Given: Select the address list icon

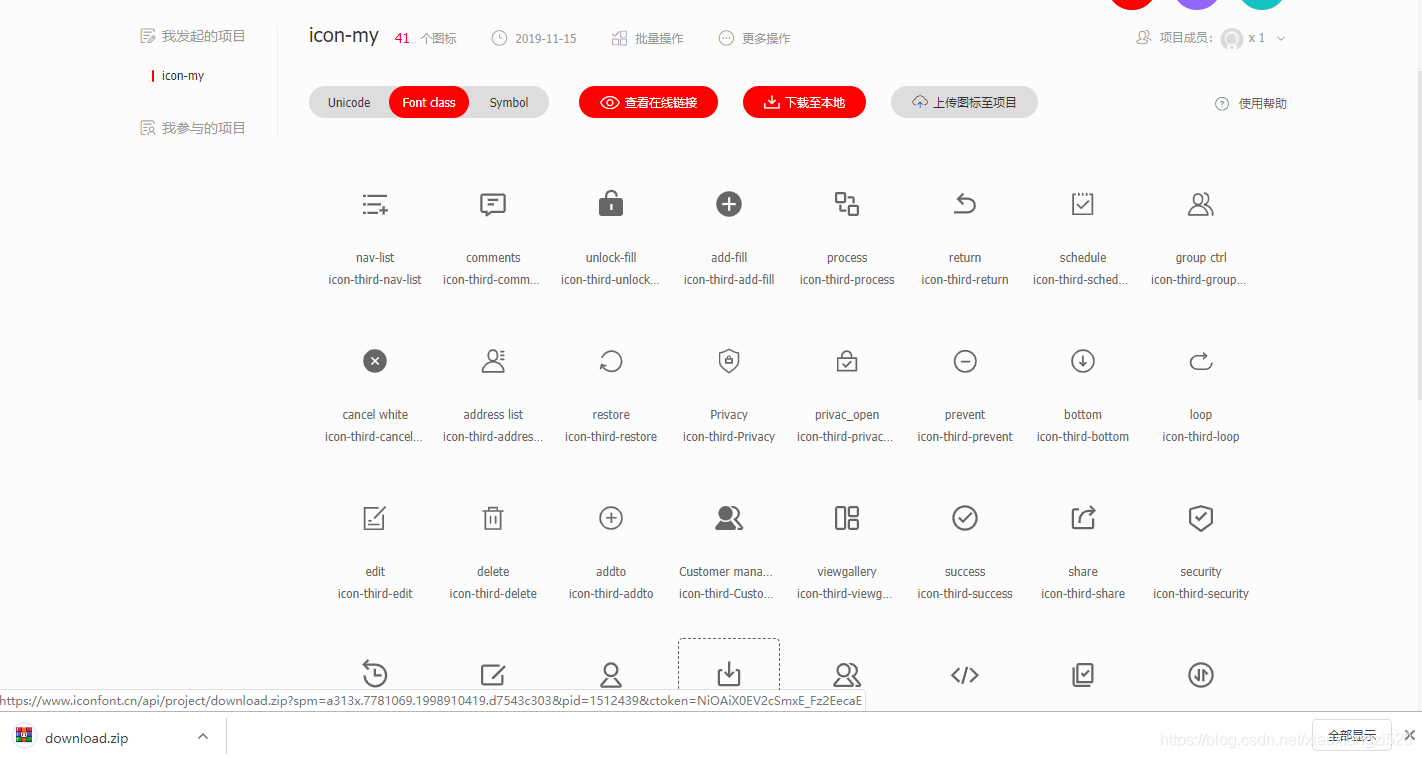Looking at the screenshot, I should 493,361.
